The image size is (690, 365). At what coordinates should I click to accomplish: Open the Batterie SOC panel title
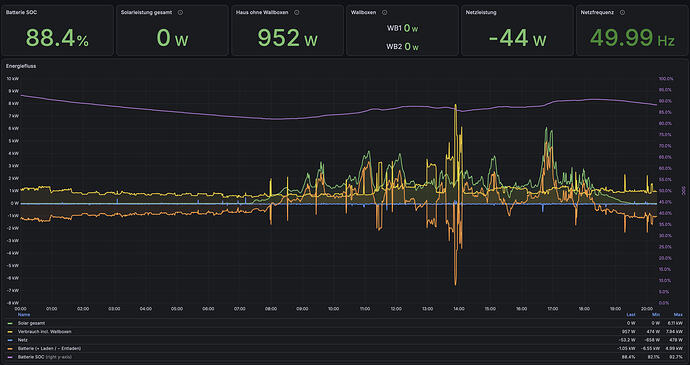tap(21, 13)
